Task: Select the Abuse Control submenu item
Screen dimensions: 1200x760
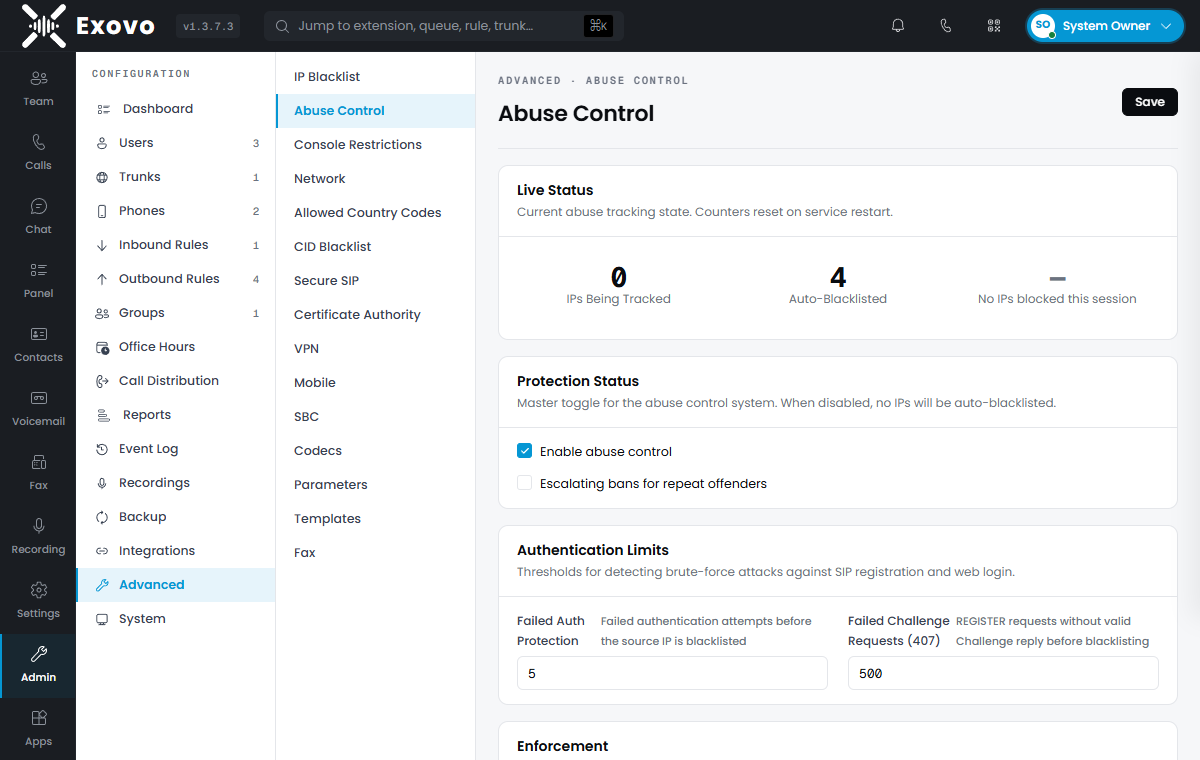Action: coord(376,111)
